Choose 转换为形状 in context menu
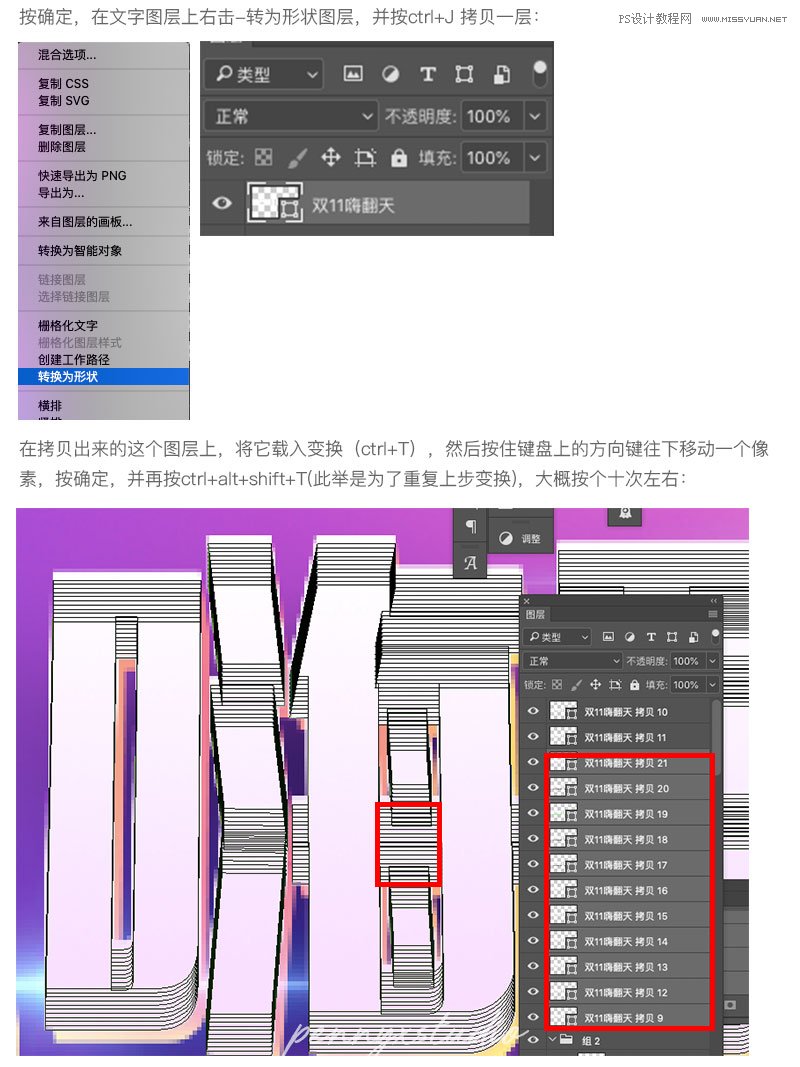Viewport: 800px width, 1067px height. click(x=103, y=376)
